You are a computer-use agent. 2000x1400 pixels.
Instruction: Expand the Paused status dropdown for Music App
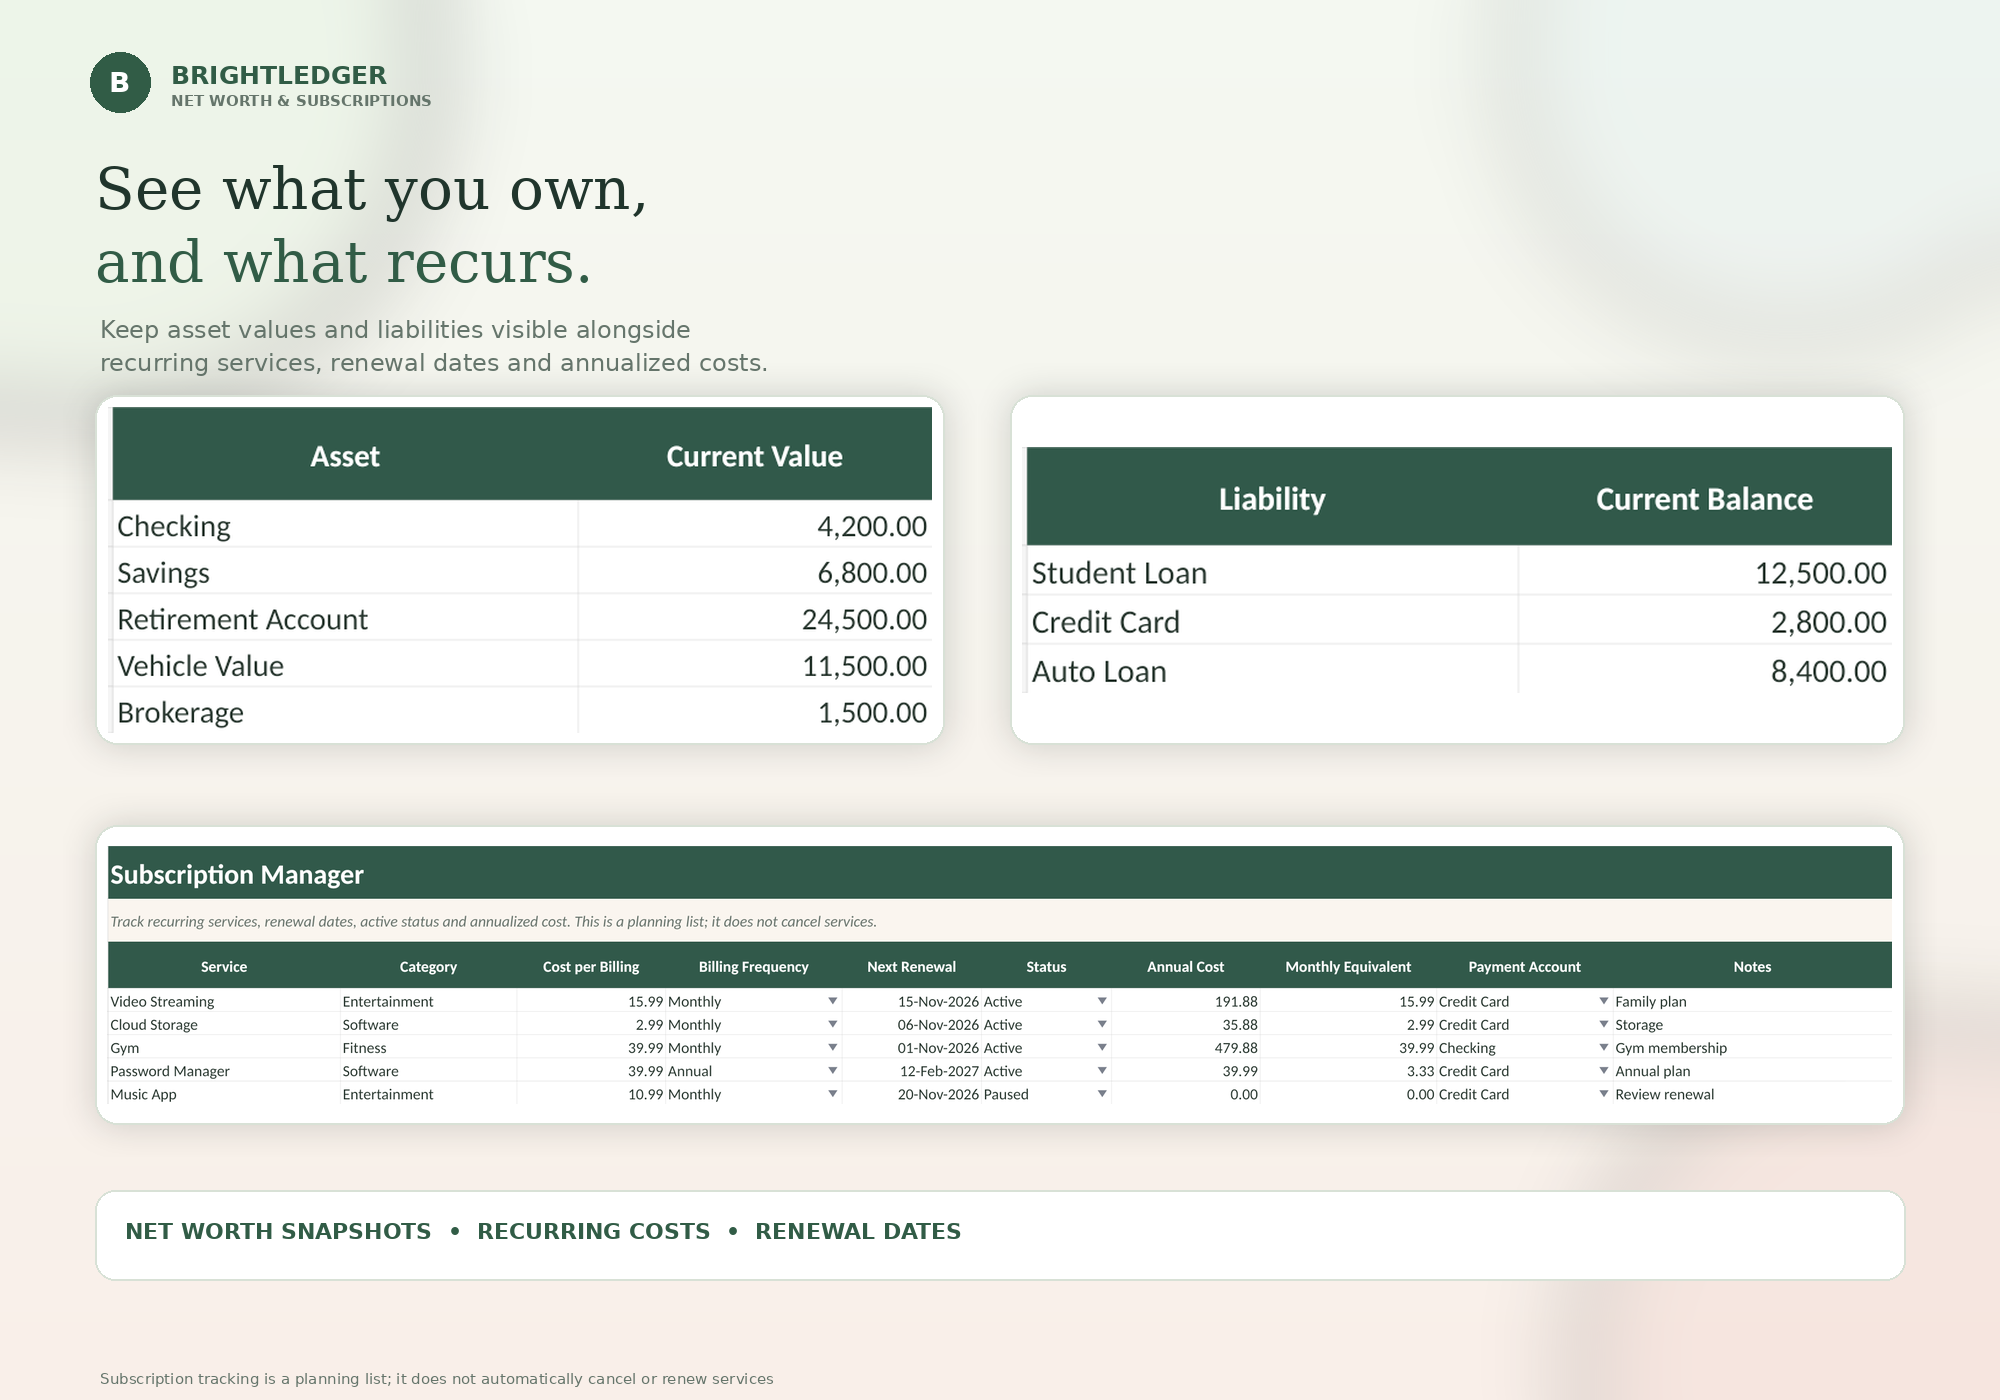(x=1102, y=1094)
